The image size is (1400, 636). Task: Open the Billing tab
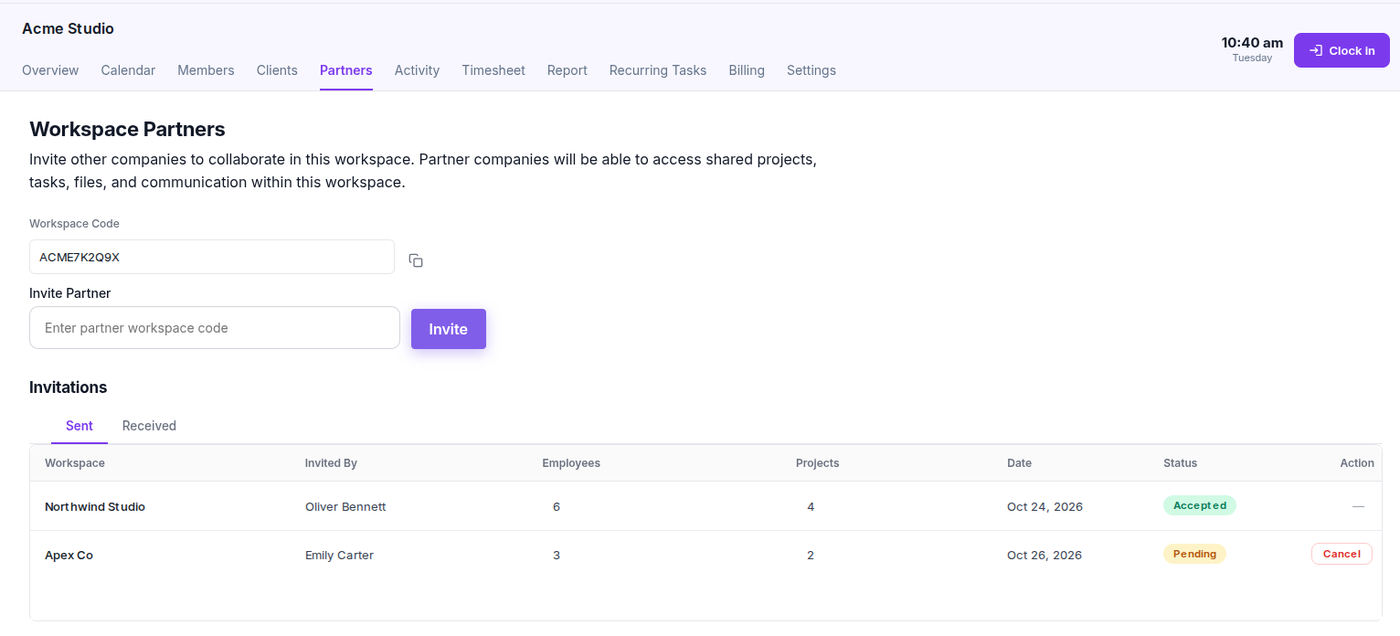pos(746,70)
